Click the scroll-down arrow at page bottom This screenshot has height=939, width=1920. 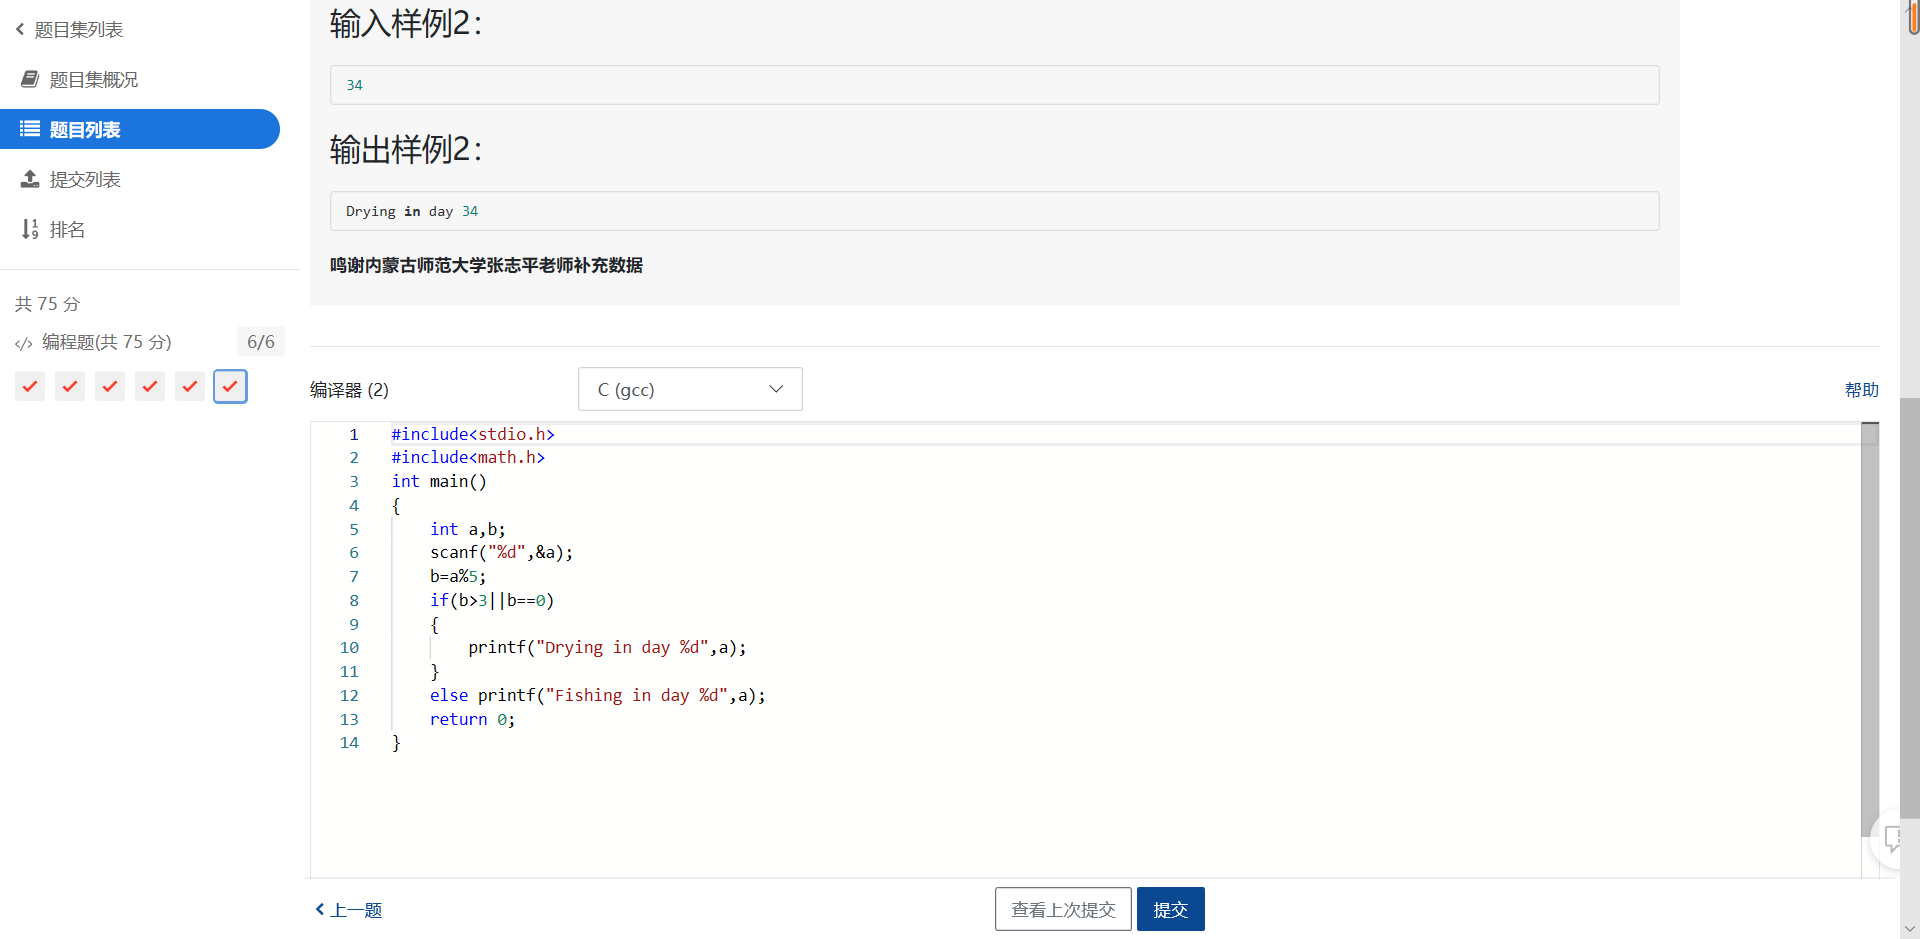[x=1910, y=929]
